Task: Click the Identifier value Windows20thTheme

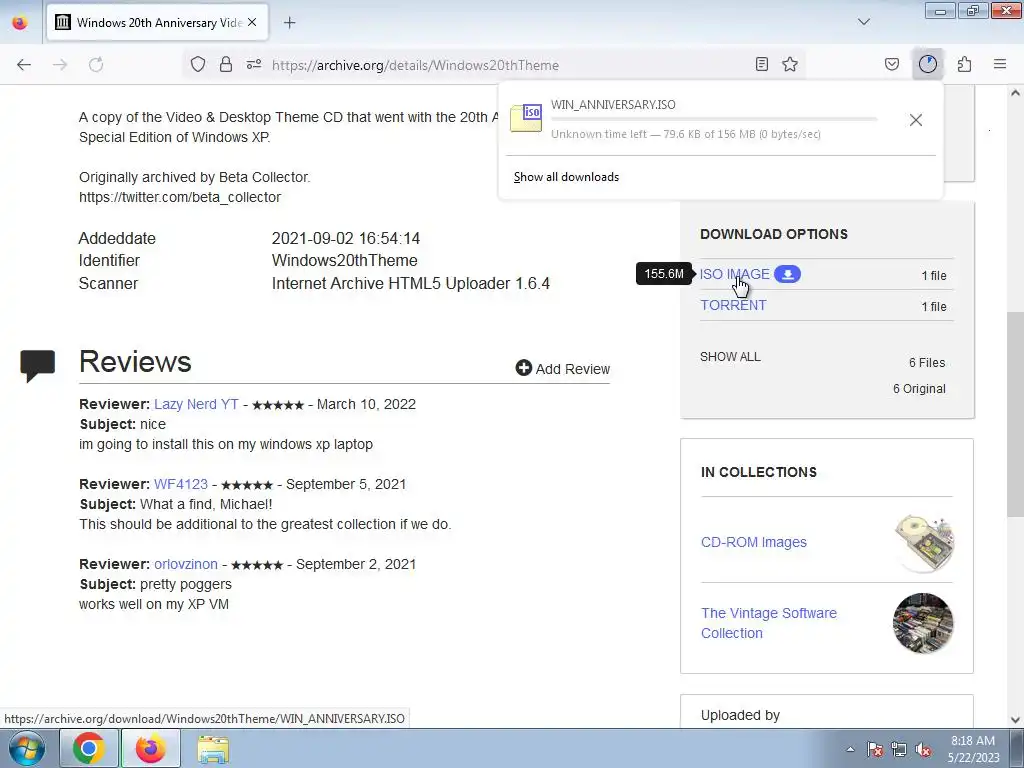Action: pos(345,261)
